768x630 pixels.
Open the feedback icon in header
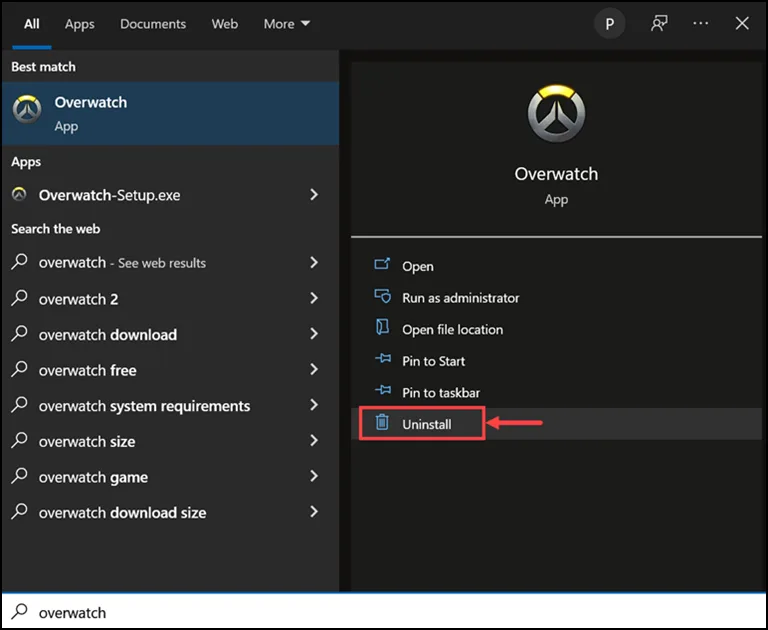pyautogui.click(x=659, y=24)
